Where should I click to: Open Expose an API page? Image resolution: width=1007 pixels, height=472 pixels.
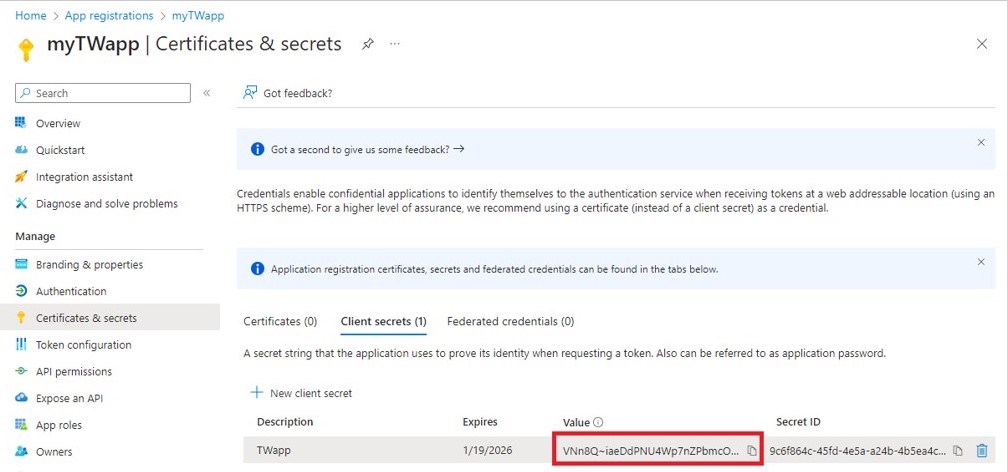(69, 398)
